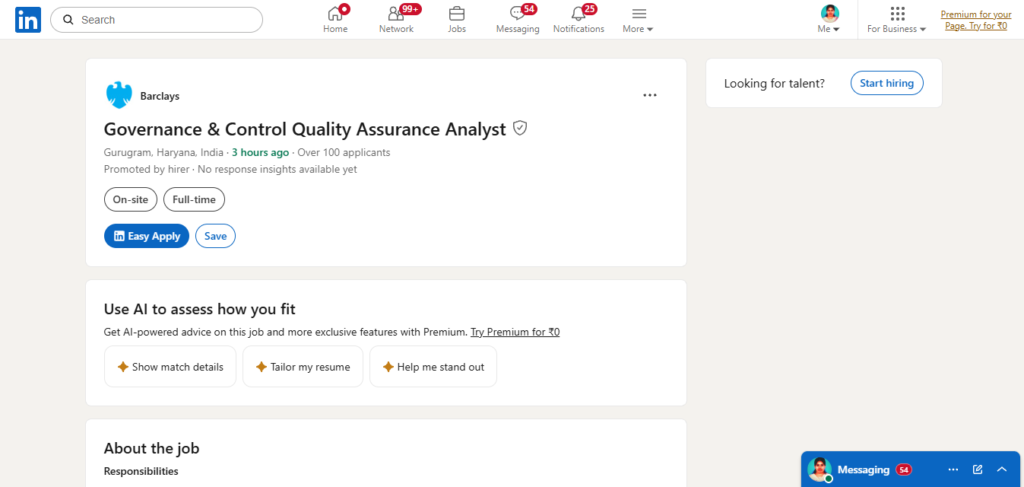
Task: Compose a new message with pencil icon
Action: tap(978, 469)
